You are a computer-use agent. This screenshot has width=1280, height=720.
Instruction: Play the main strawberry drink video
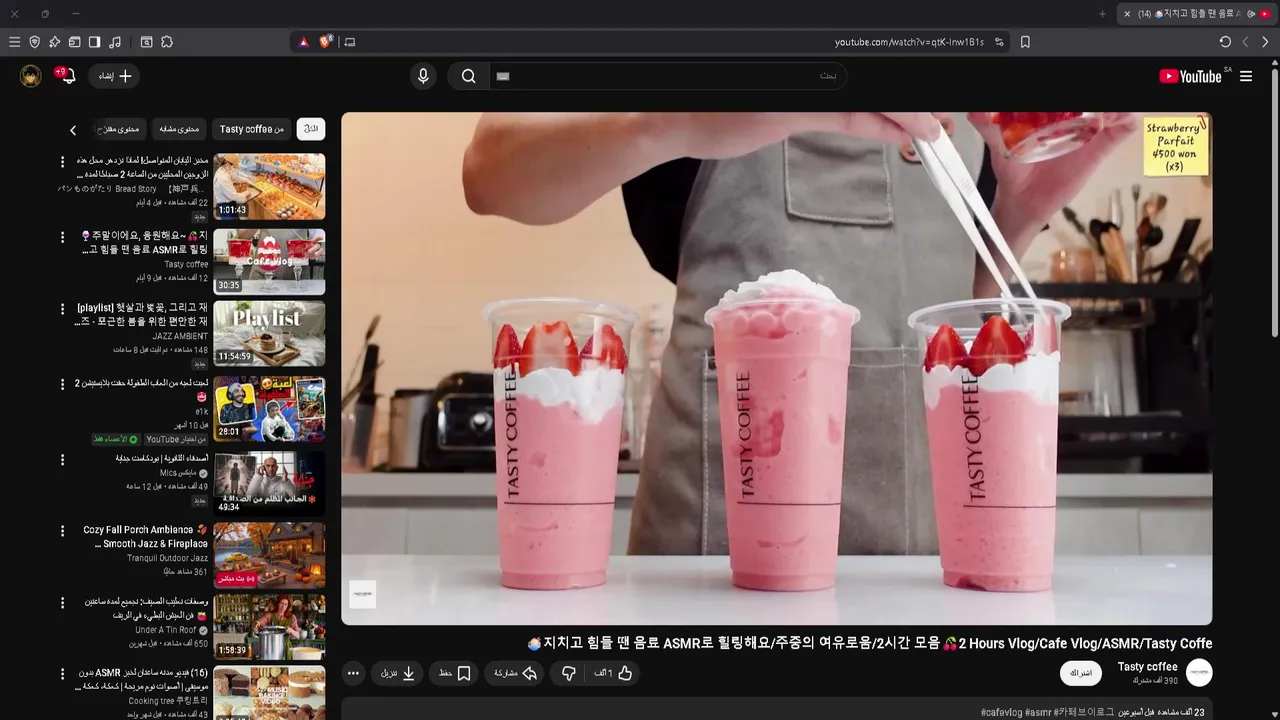pos(777,368)
